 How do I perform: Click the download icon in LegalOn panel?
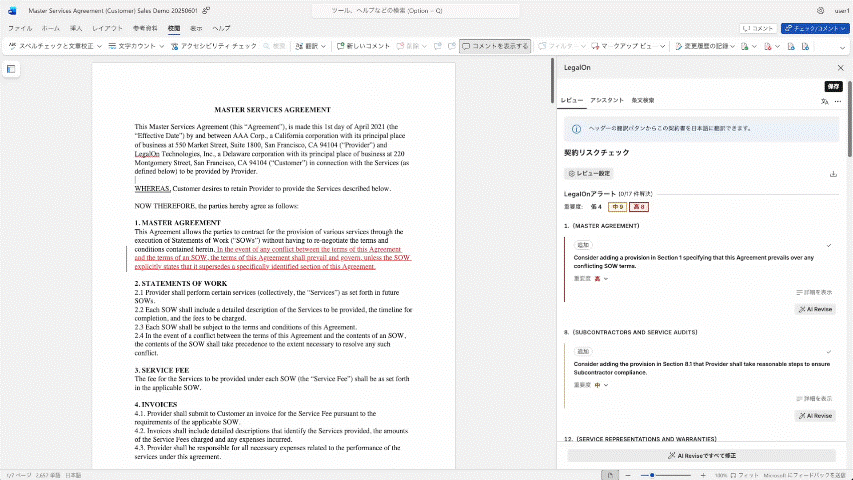coord(833,174)
